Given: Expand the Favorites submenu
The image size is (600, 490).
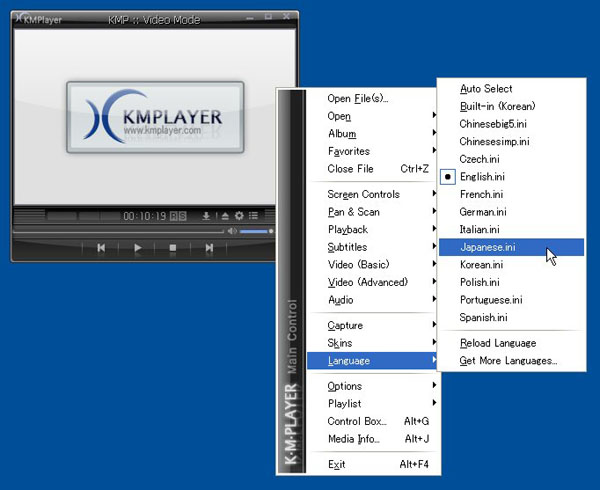Looking at the screenshot, I should click(374, 151).
